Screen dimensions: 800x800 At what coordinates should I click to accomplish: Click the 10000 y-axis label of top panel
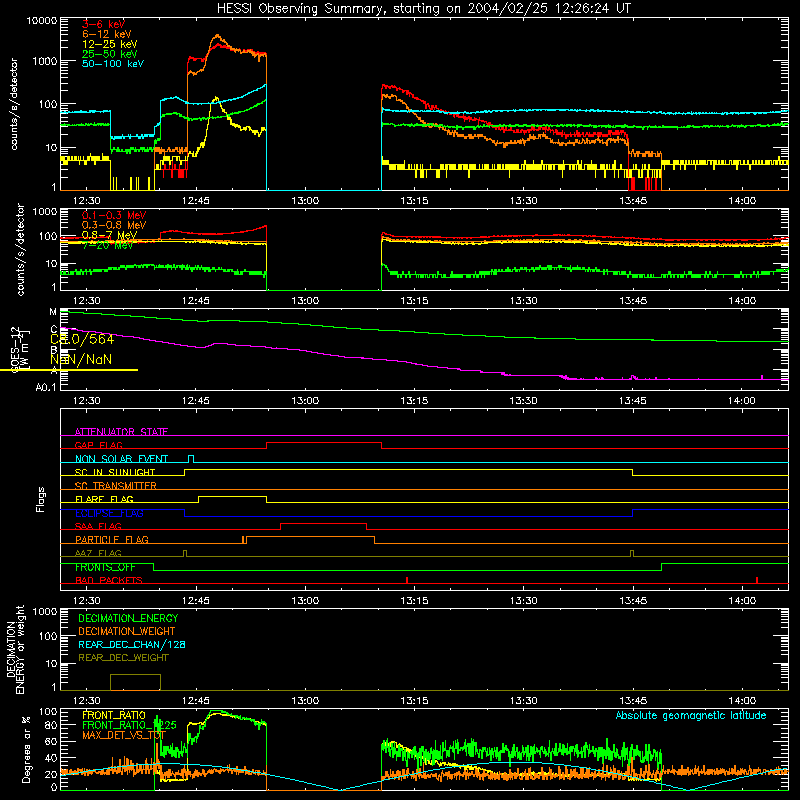(x=41, y=21)
